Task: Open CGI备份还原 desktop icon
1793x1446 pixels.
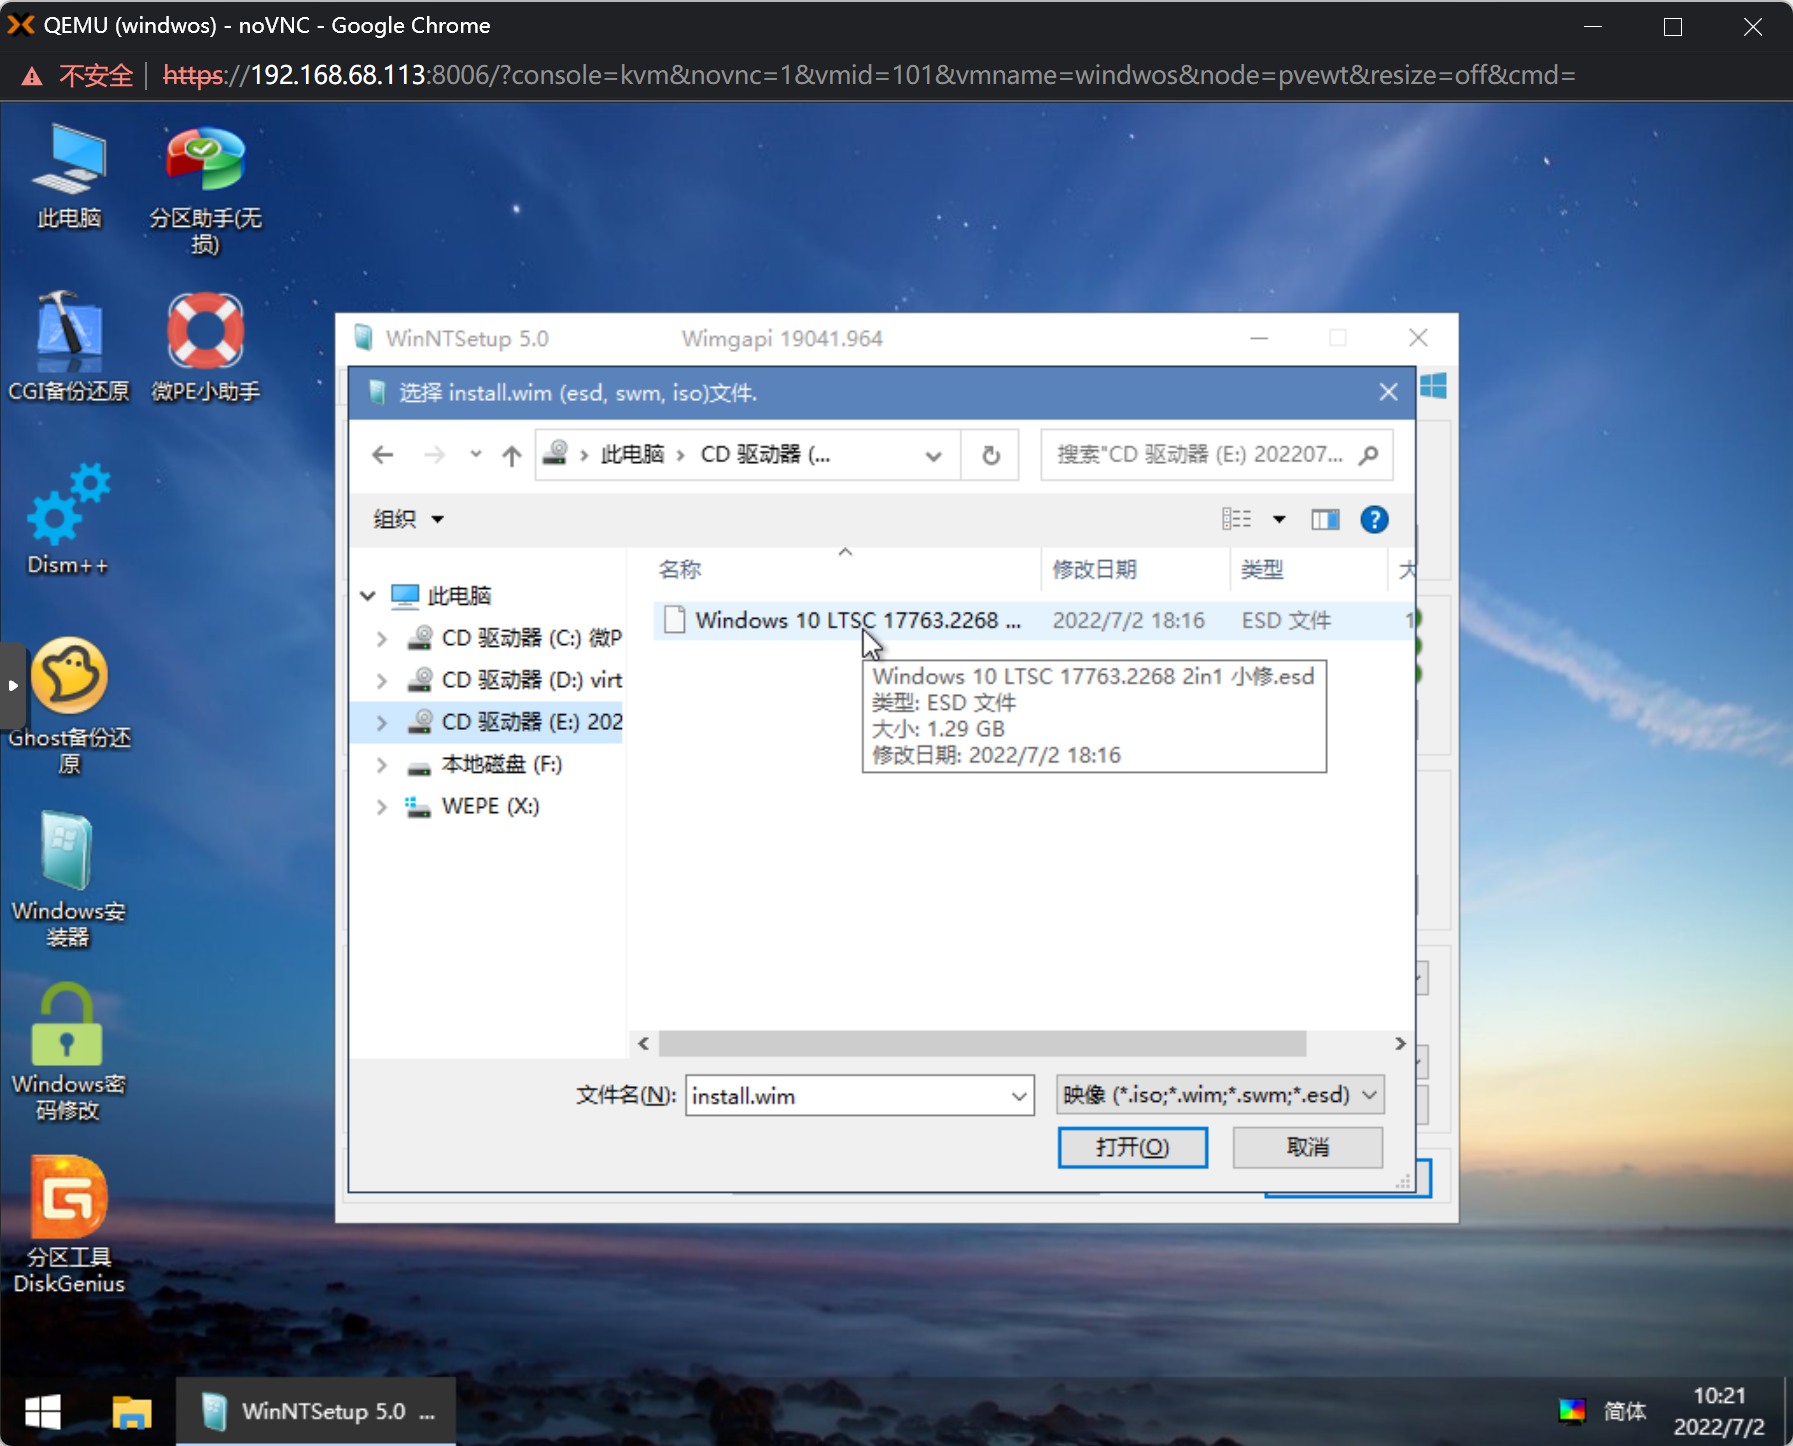Action: [69, 348]
